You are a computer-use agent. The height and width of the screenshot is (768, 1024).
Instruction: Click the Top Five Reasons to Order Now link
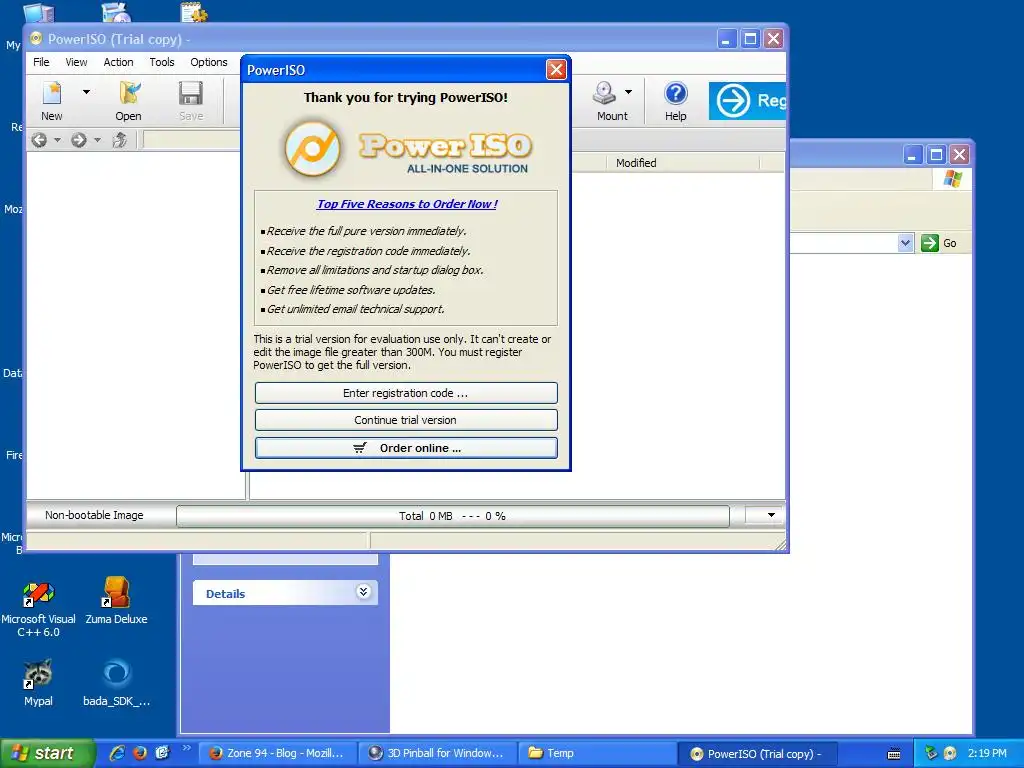[x=407, y=204]
